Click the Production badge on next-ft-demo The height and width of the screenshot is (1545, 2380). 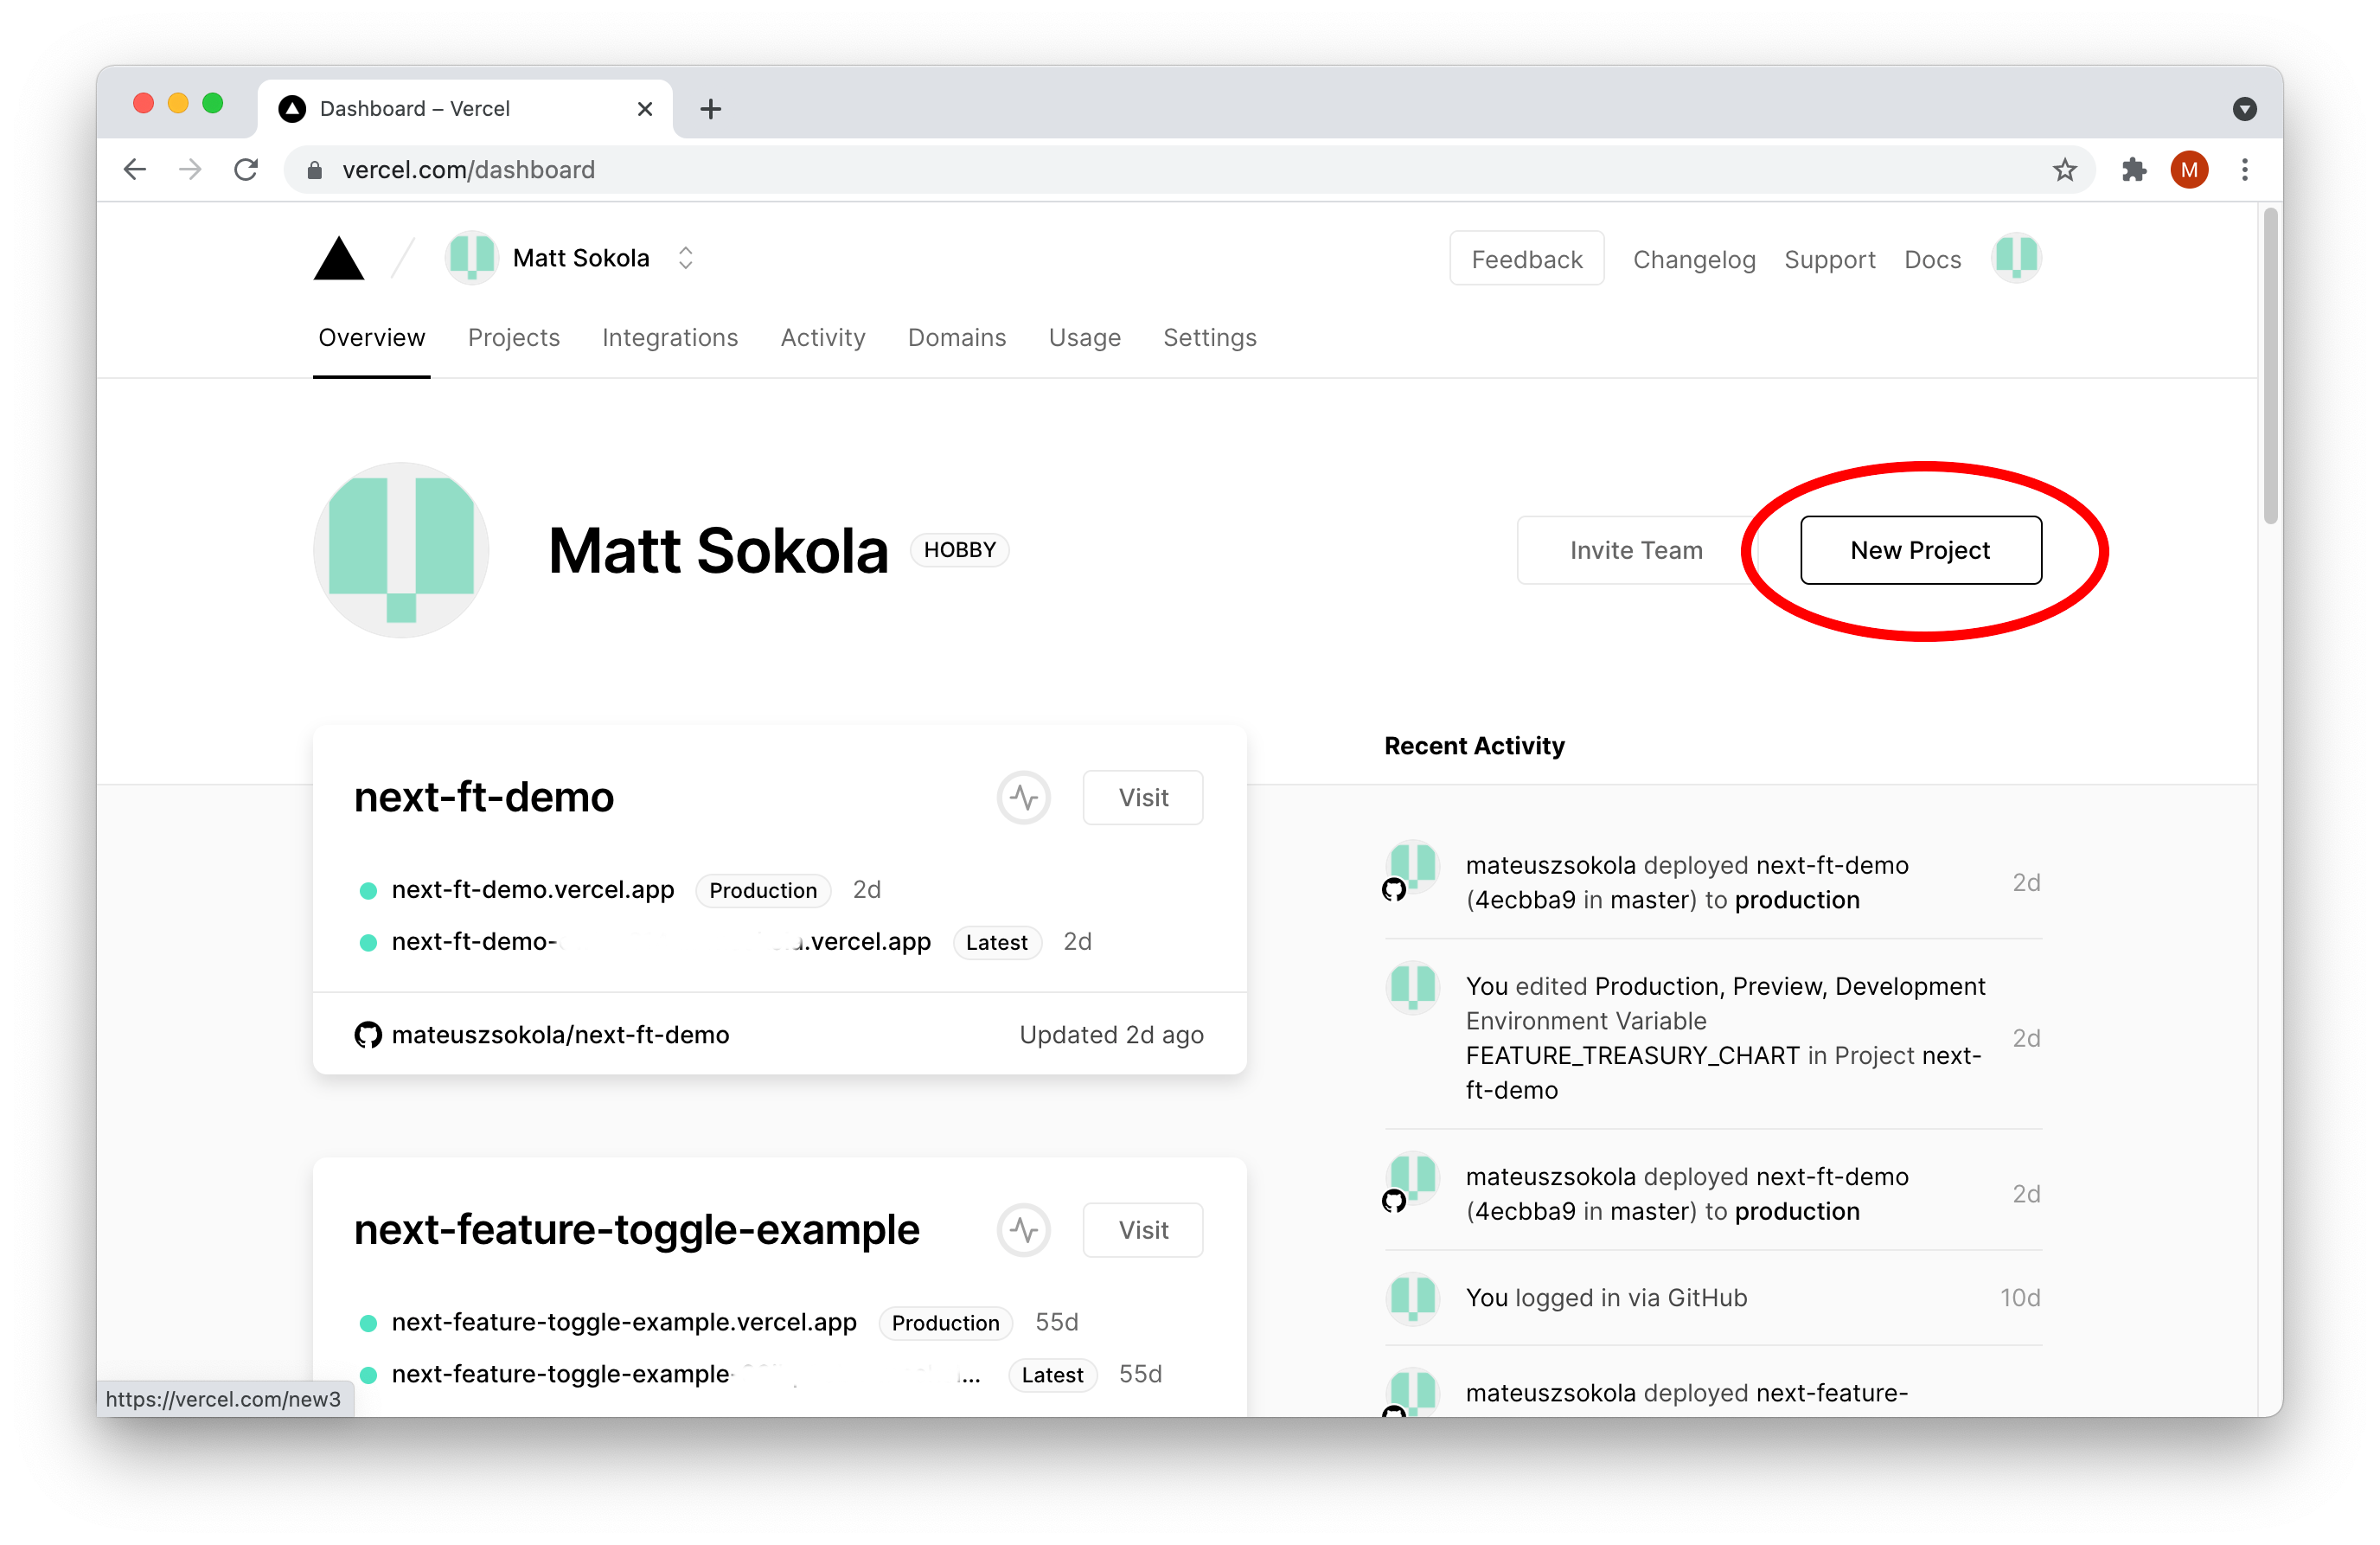pyautogui.click(x=763, y=891)
